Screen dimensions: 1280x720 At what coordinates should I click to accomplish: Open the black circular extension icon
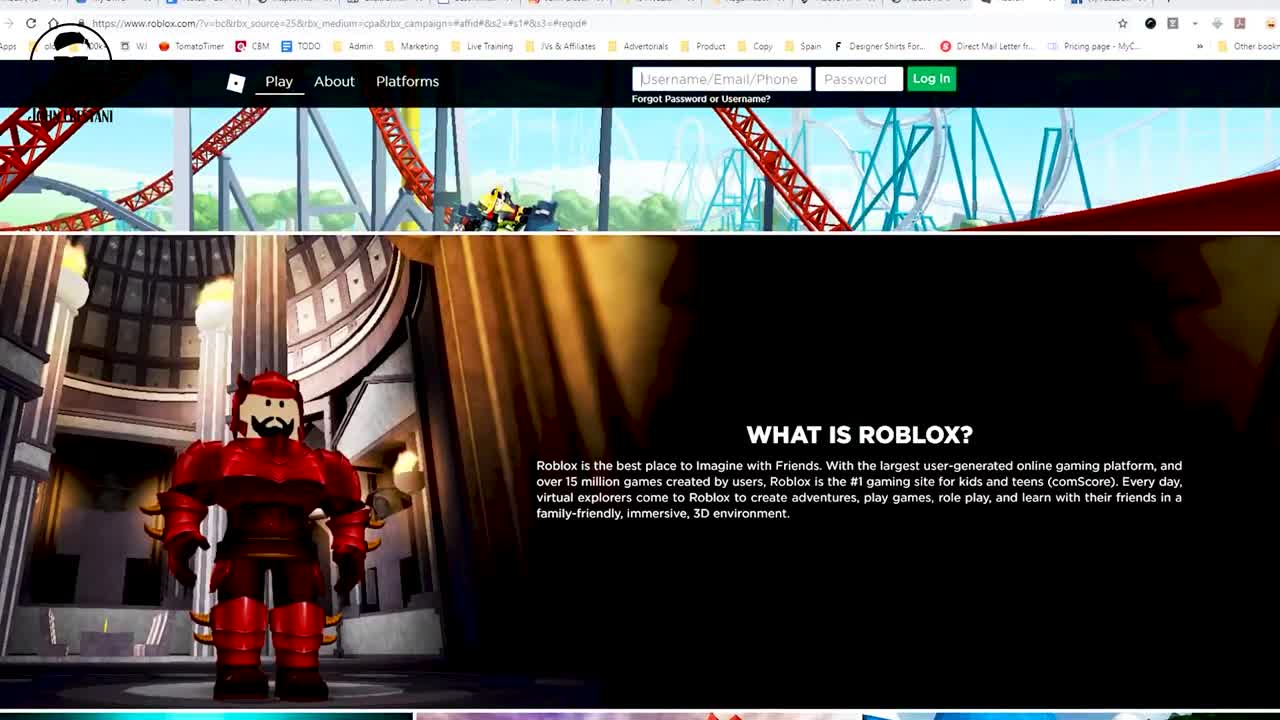(x=1150, y=23)
